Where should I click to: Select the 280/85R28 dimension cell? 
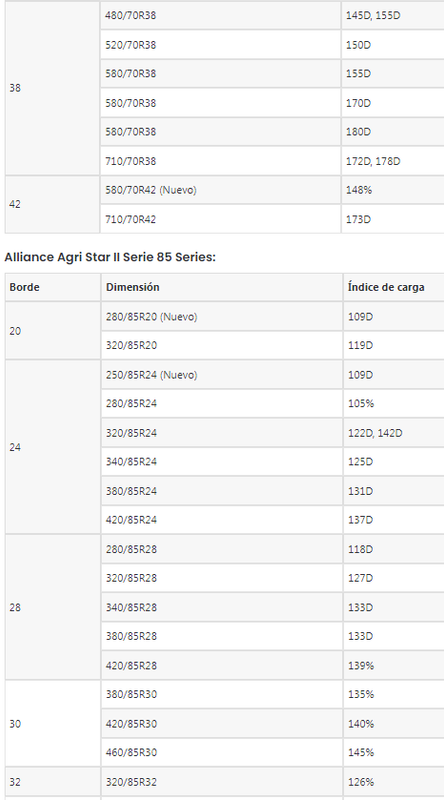click(x=221, y=549)
